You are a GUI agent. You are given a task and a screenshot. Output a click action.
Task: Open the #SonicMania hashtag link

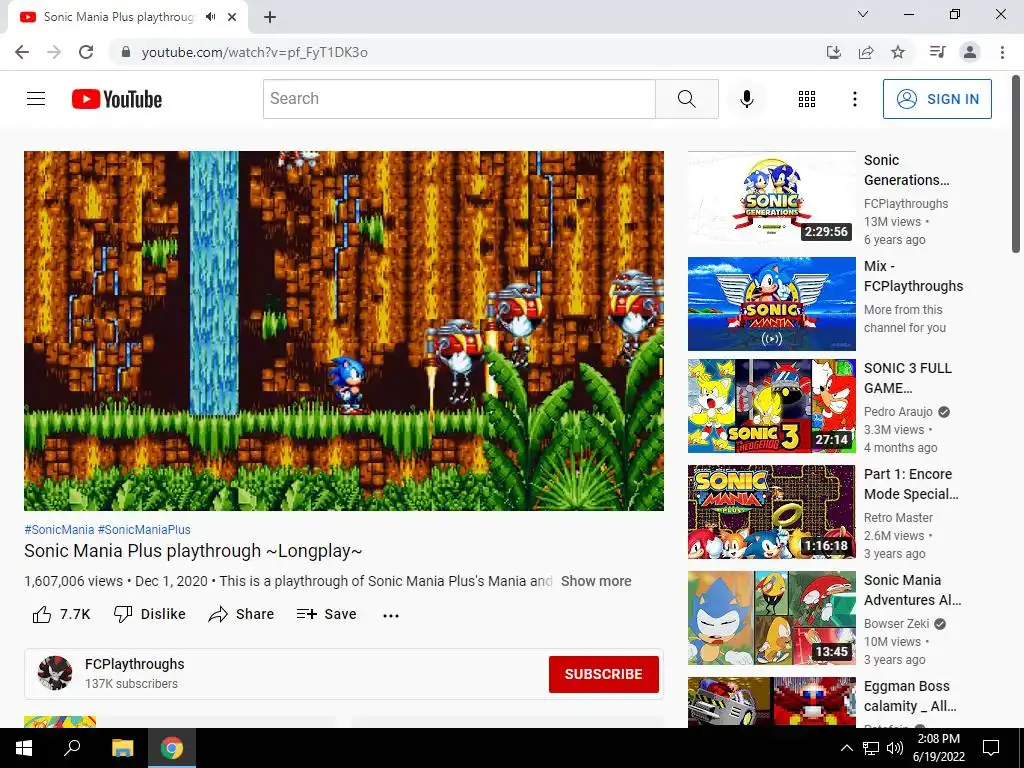point(59,530)
